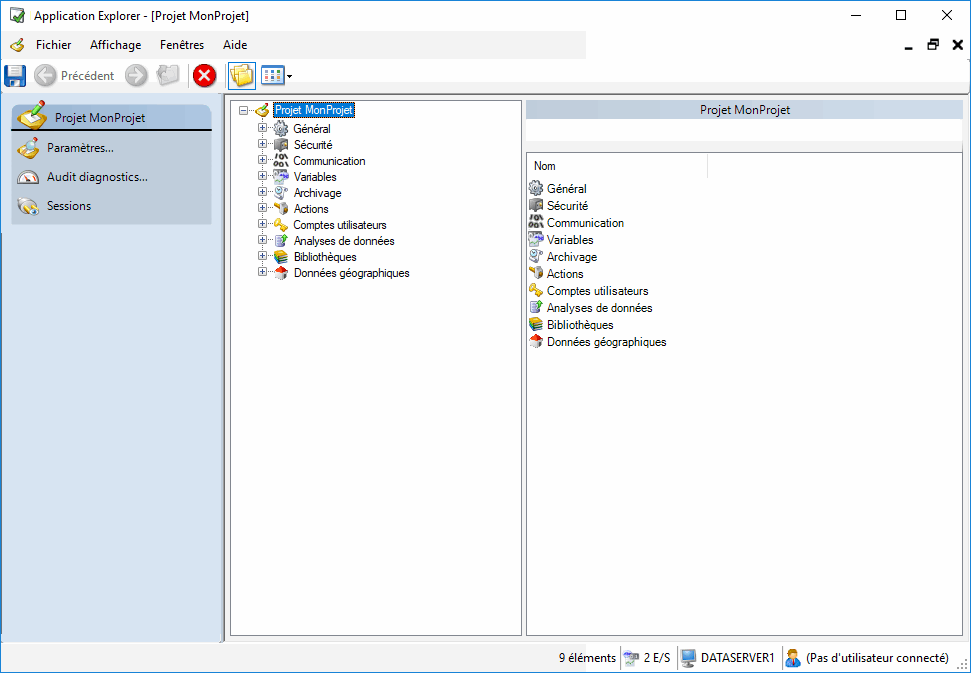971x673 pixels.
Task: Open Audit diagnostics... in the sidebar
Action: pyautogui.click(x=97, y=177)
